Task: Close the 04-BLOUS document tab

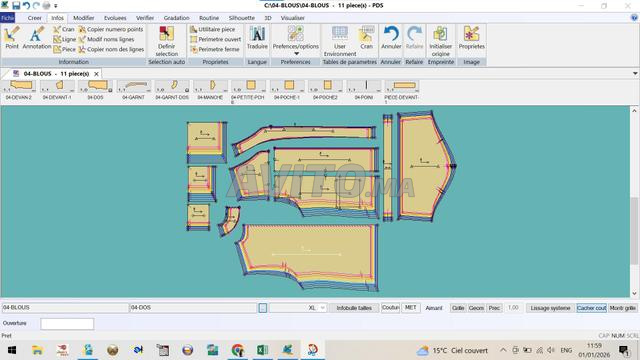Action: (x=96, y=74)
